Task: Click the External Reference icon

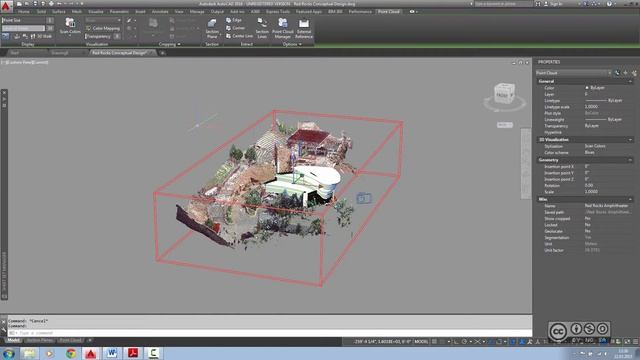Action: [x=304, y=23]
